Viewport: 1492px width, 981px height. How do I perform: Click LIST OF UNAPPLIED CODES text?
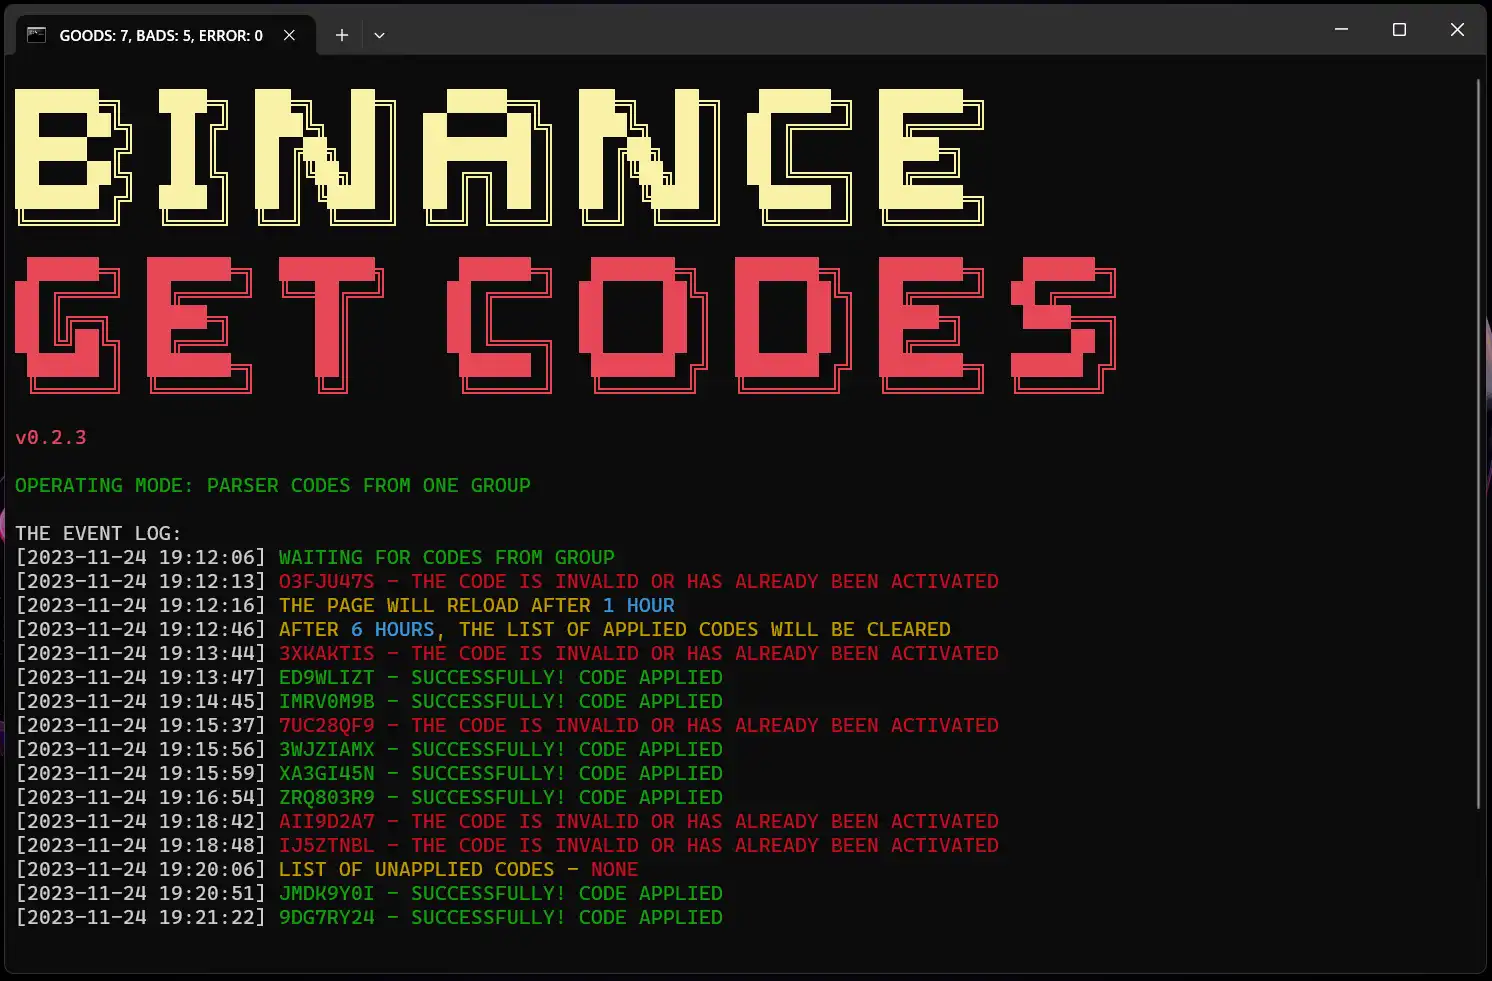(x=417, y=869)
